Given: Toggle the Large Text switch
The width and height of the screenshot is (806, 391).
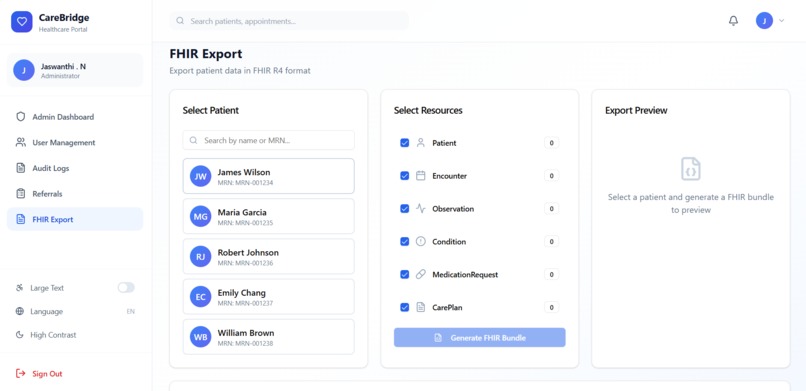Looking at the screenshot, I should [x=126, y=287].
